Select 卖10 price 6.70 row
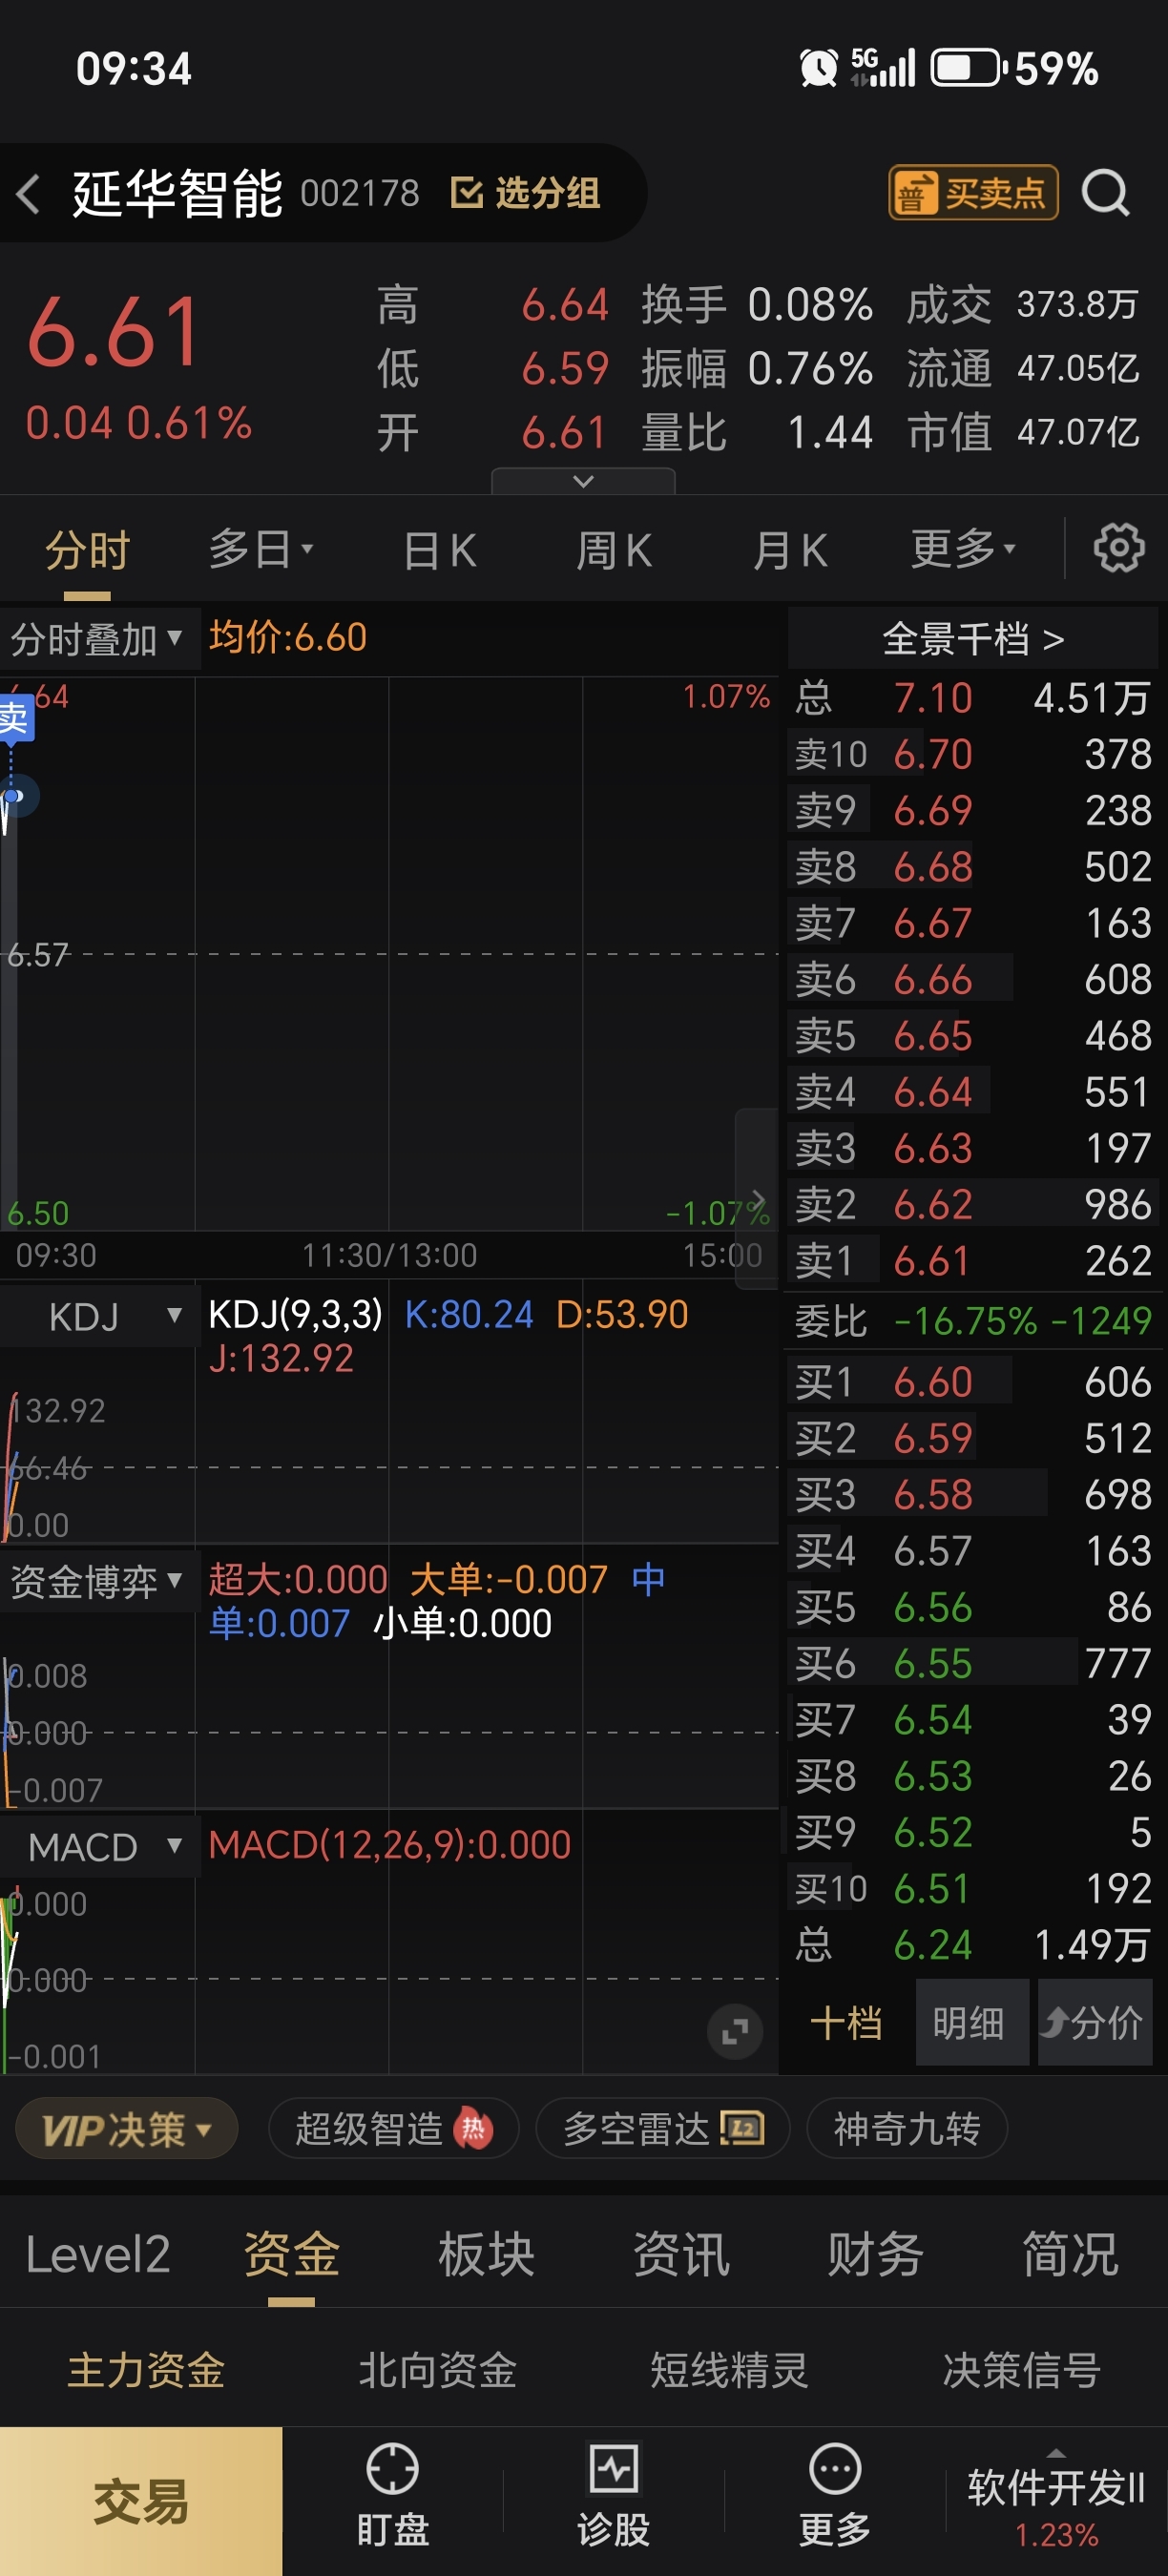Image resolution: width=1168 pixels, height=2576 pixels. (x=973, y=754)
